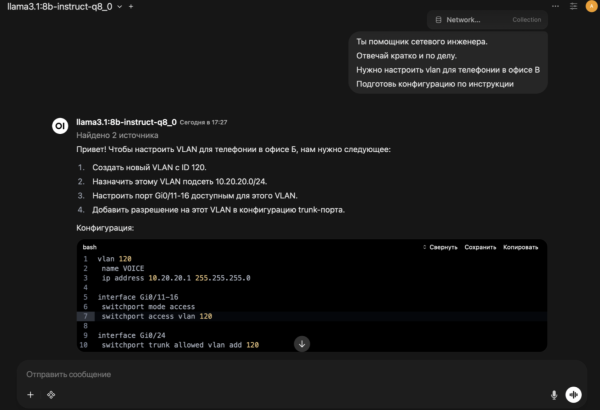
Task: Click code line 'vlan 120'
Action: click(x=114, y=259)
